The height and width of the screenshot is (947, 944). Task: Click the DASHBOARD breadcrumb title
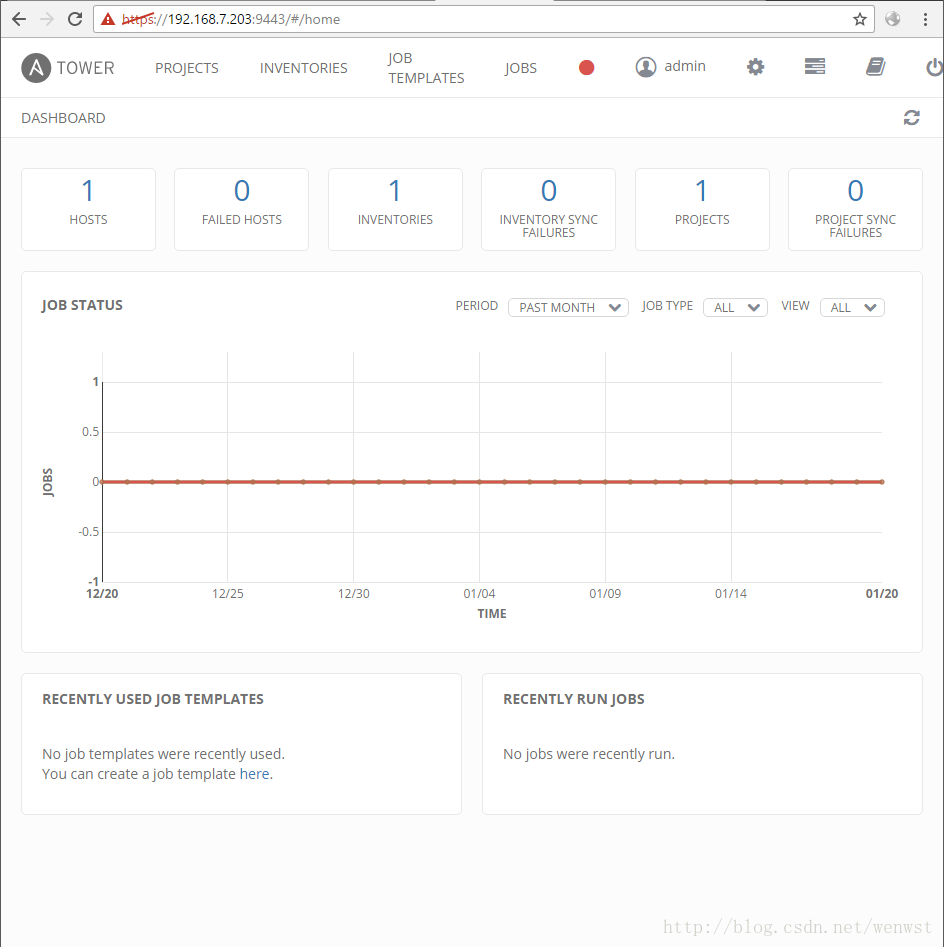coord(63,118)
